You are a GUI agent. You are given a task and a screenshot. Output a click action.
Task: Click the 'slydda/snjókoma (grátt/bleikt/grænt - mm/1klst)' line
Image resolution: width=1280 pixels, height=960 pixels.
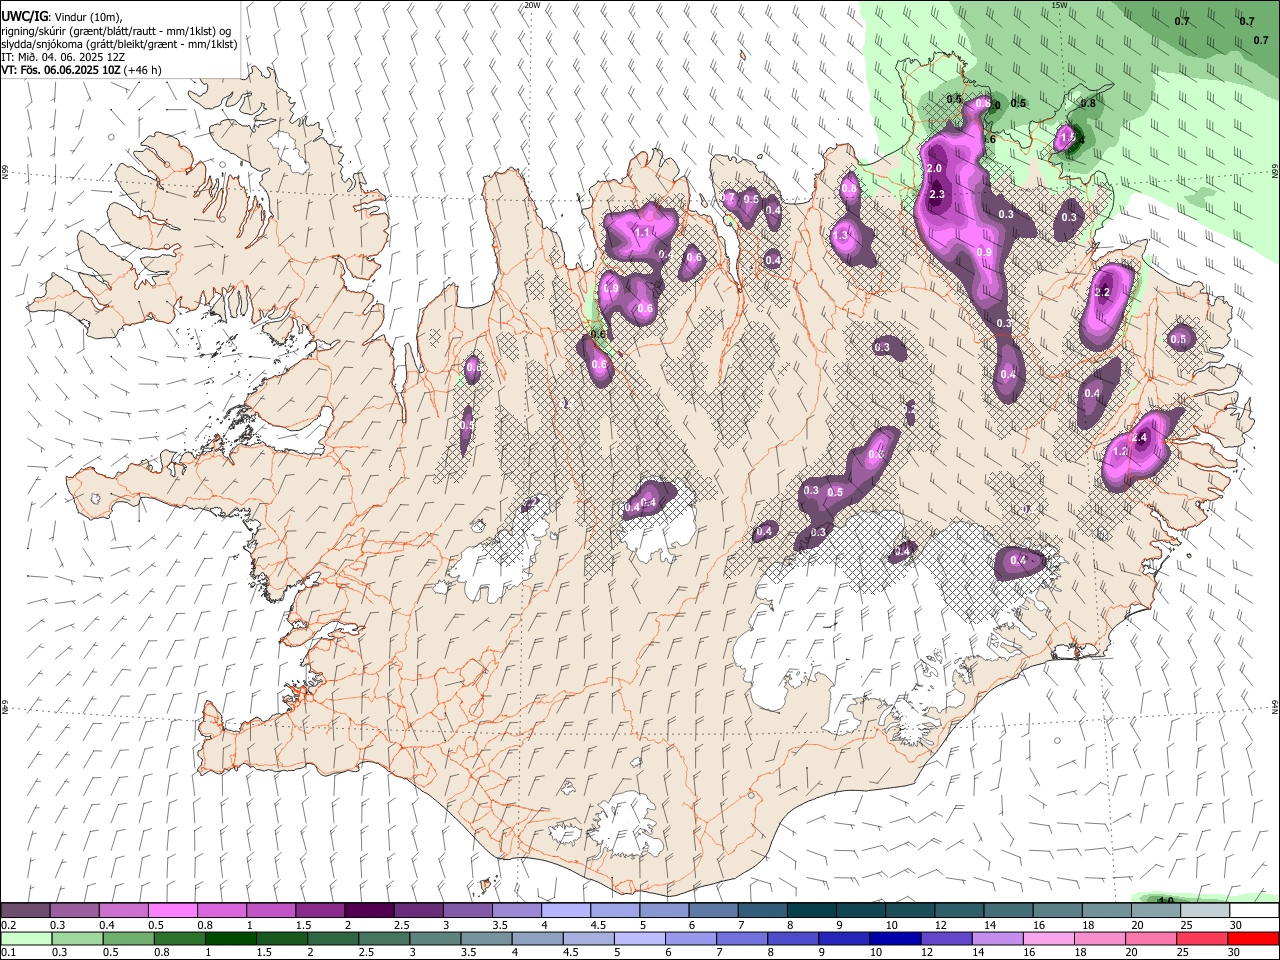click(x=118, y=44)
